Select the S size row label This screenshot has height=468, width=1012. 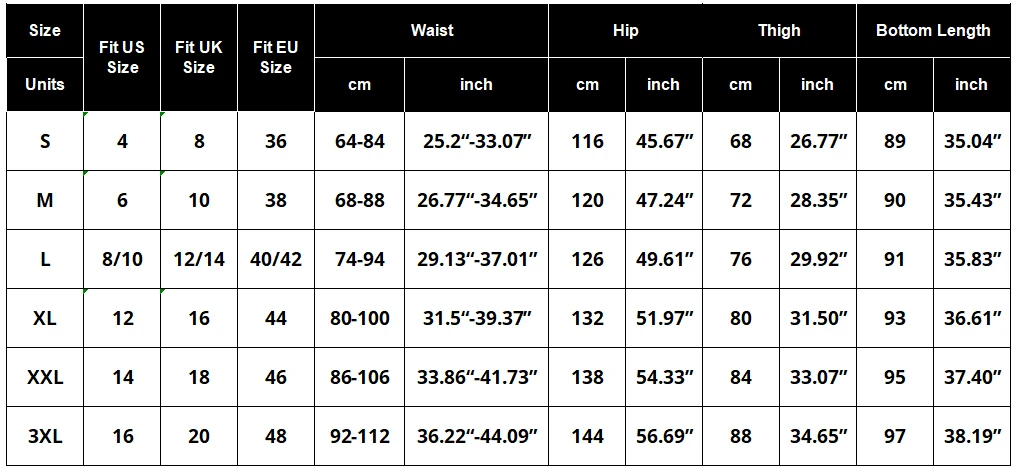(45, 141)
